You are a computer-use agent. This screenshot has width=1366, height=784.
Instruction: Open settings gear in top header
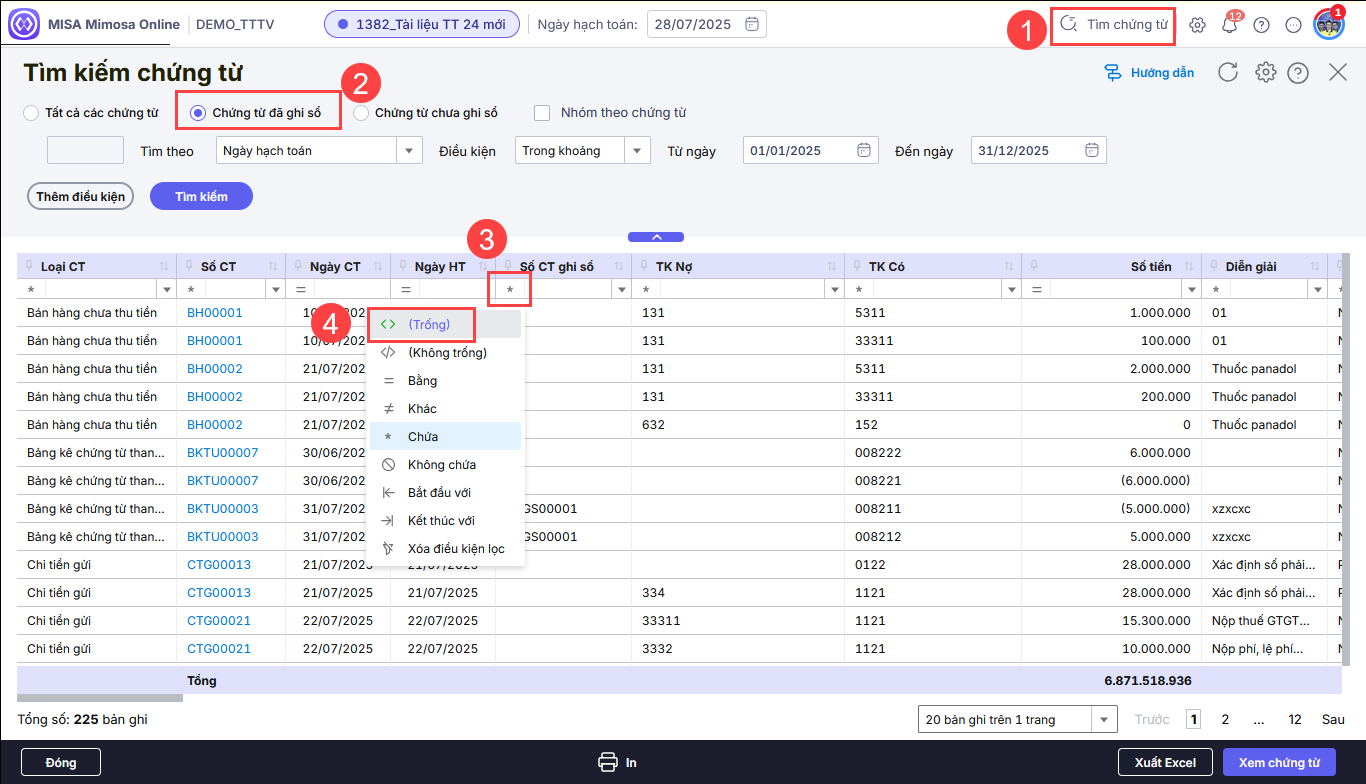(1197, 25)
